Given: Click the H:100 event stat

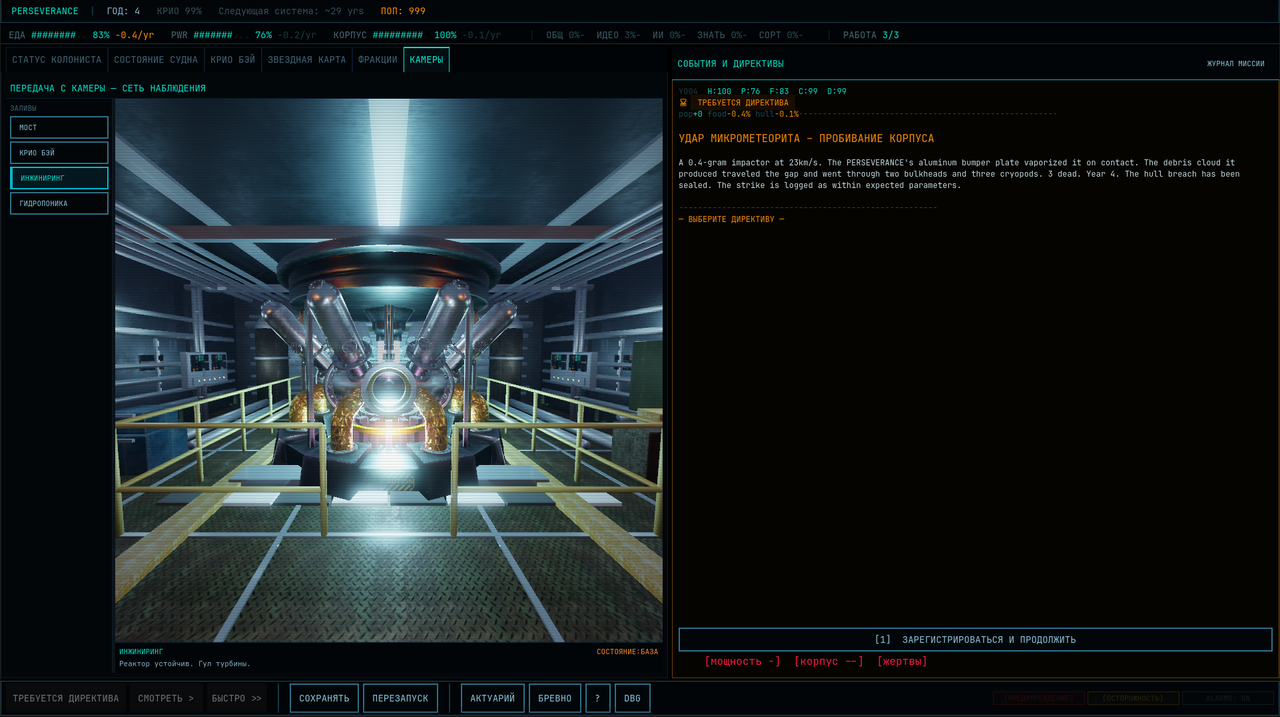Looking at the screenshot, I should pos(719,91).
